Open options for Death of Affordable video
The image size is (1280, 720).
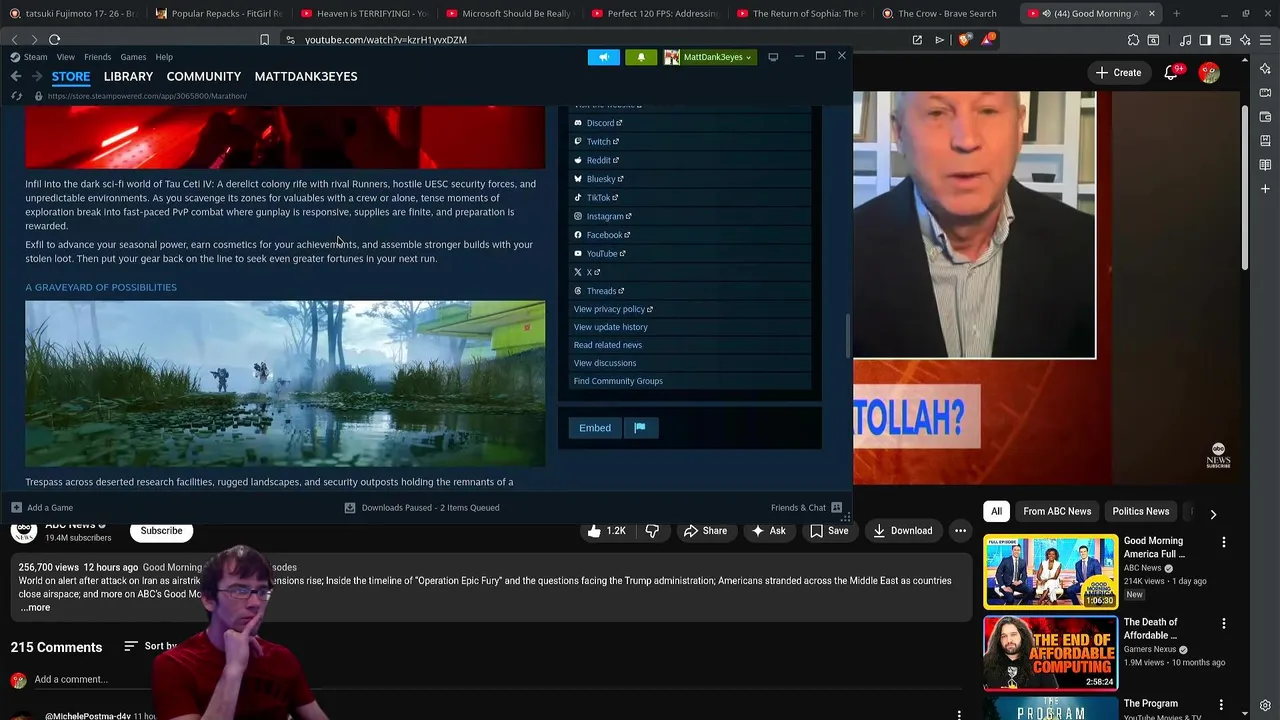[1223, 623]
